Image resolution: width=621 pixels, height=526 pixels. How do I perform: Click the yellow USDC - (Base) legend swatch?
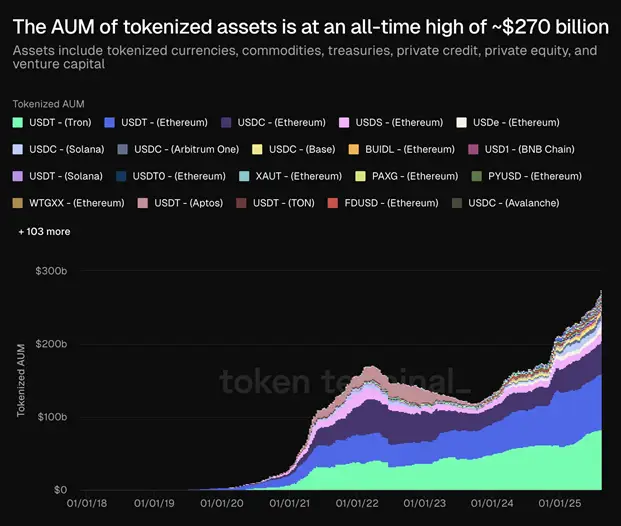[257, 150]
